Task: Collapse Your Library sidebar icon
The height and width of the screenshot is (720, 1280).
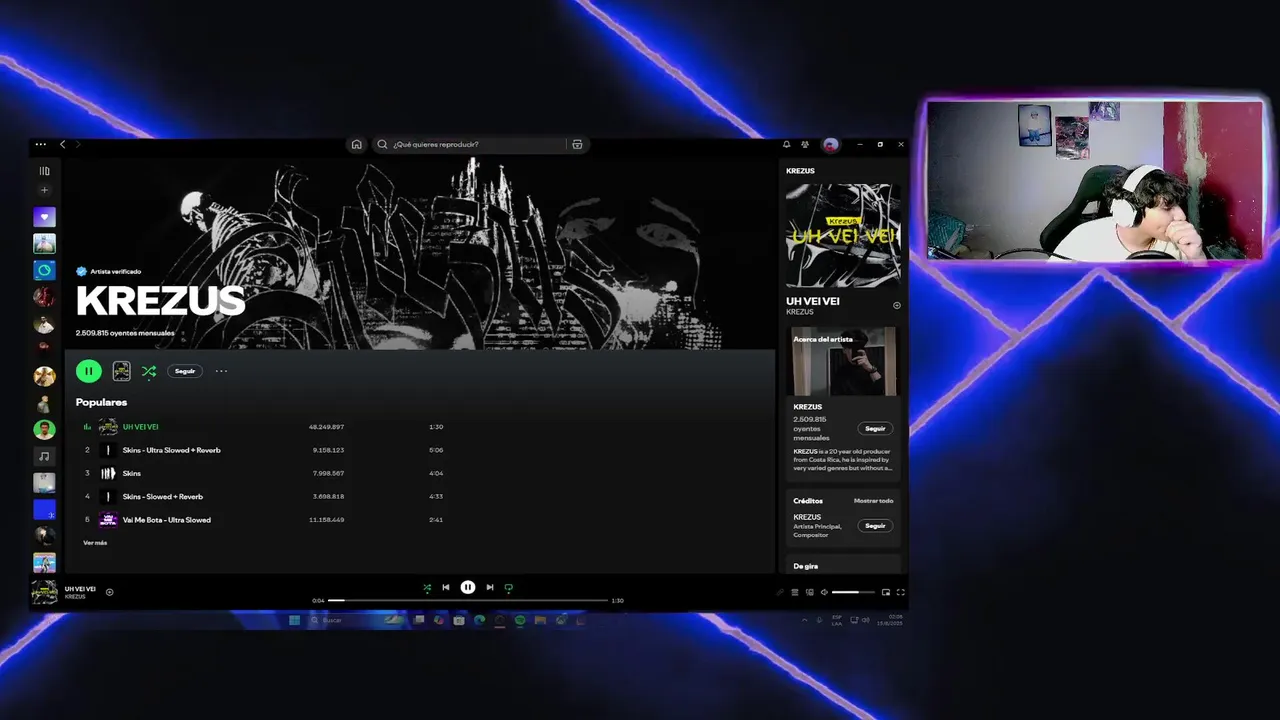Action: 44,171
